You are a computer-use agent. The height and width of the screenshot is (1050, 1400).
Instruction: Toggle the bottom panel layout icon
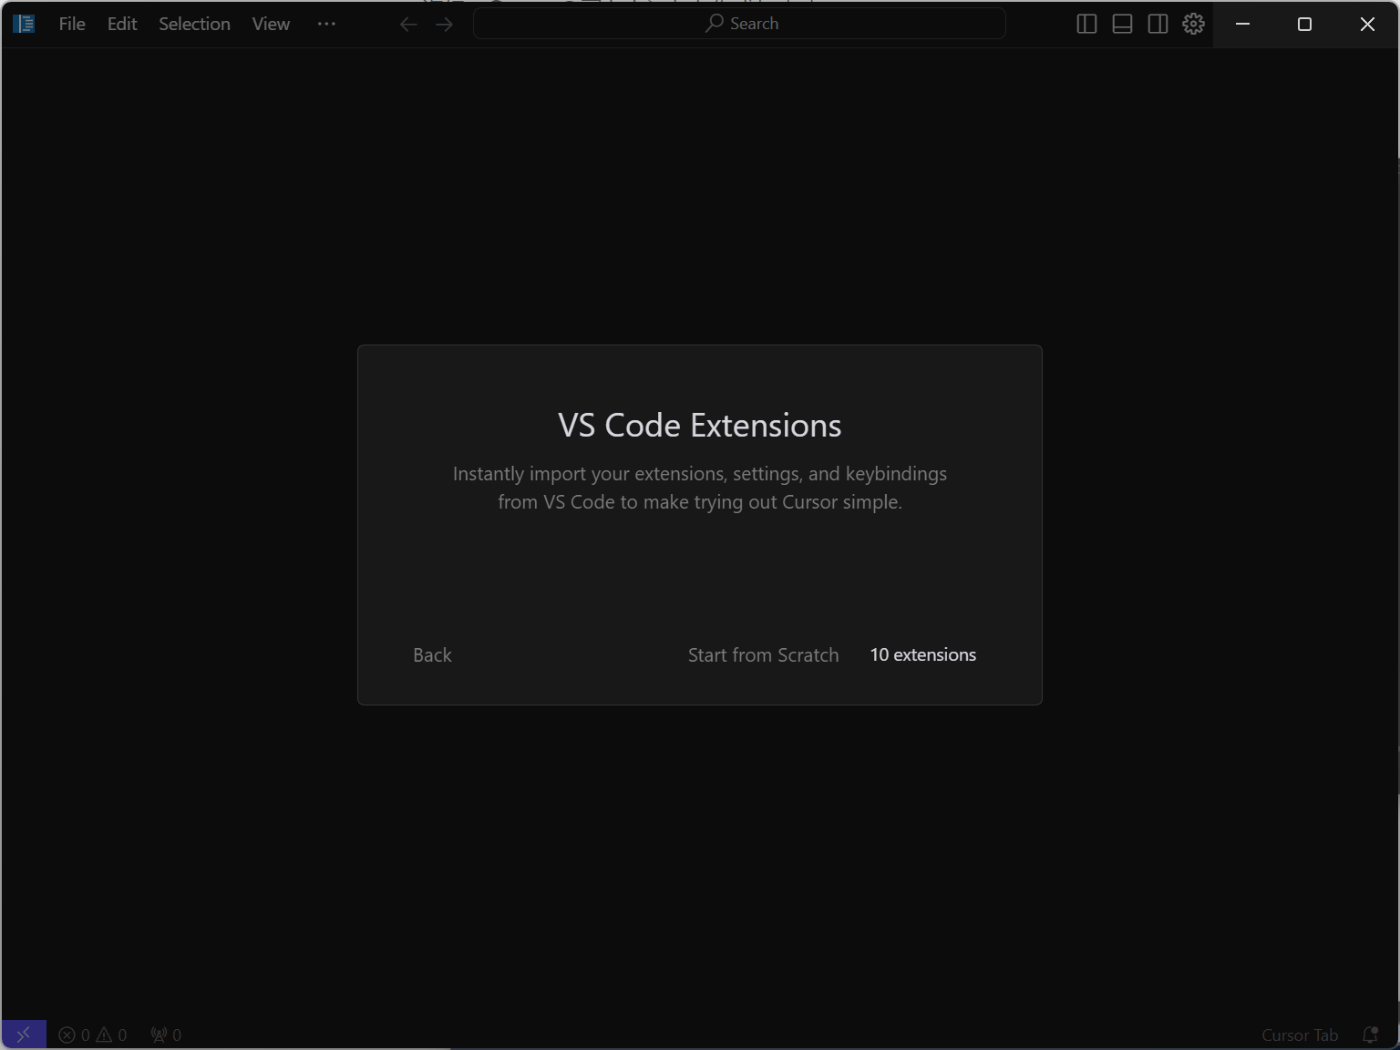1122,24
